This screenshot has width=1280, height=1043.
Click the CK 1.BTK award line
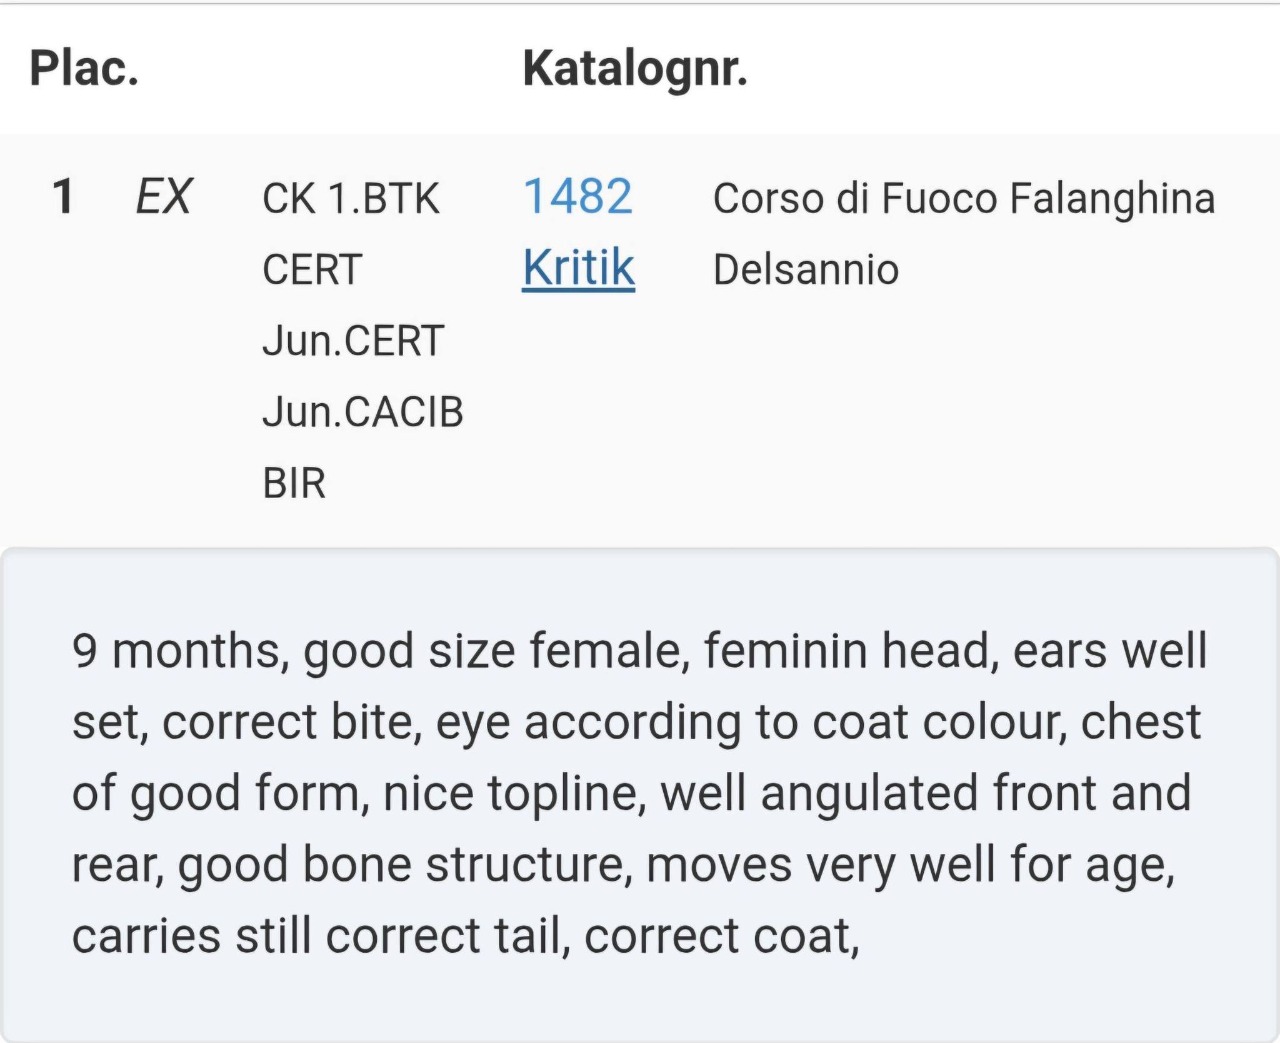(x=350, y=198)
